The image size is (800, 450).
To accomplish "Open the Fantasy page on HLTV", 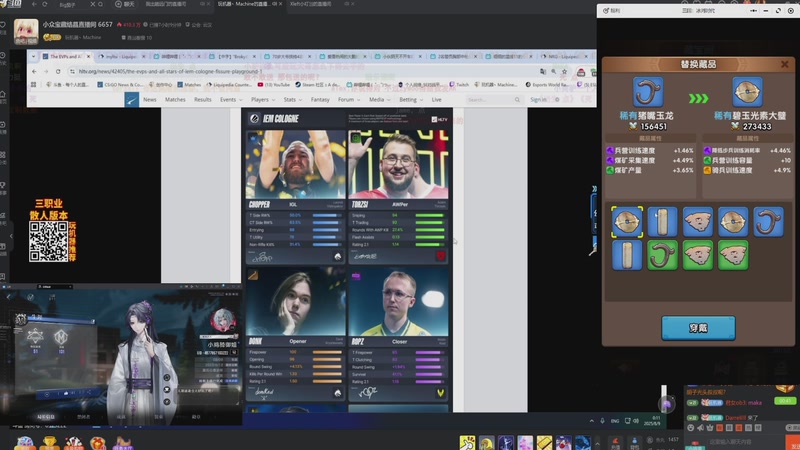I will 320,99.
